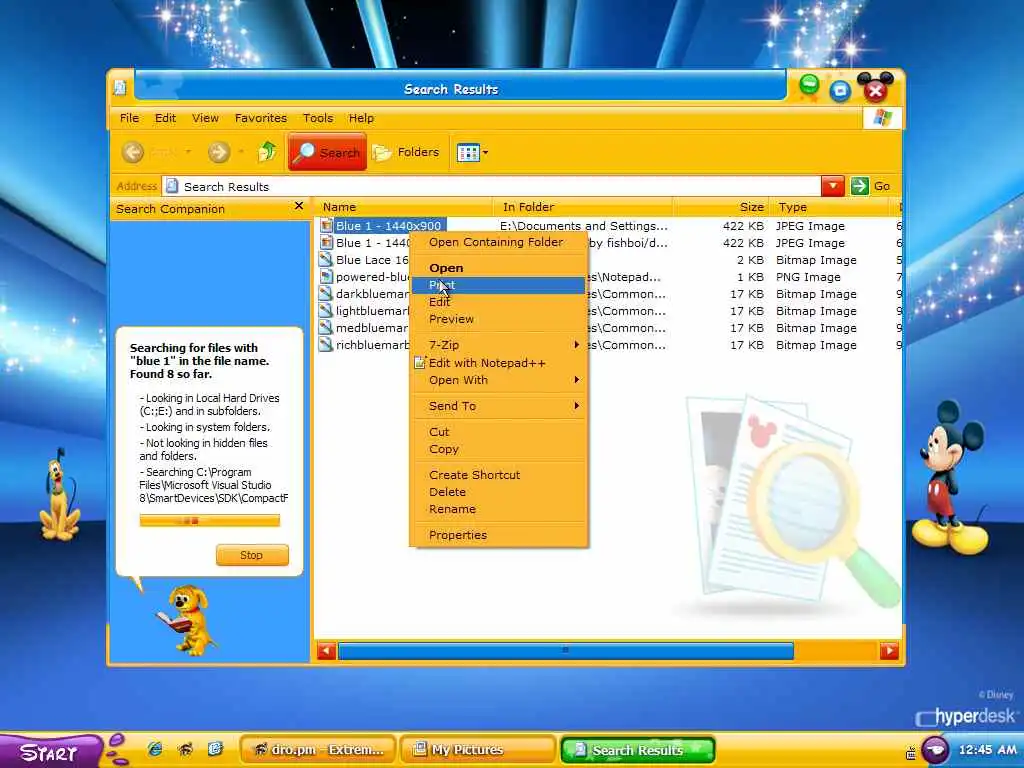Click the search progress bar
Viewport: 1024px width, 768px height.
coord(210,520)
